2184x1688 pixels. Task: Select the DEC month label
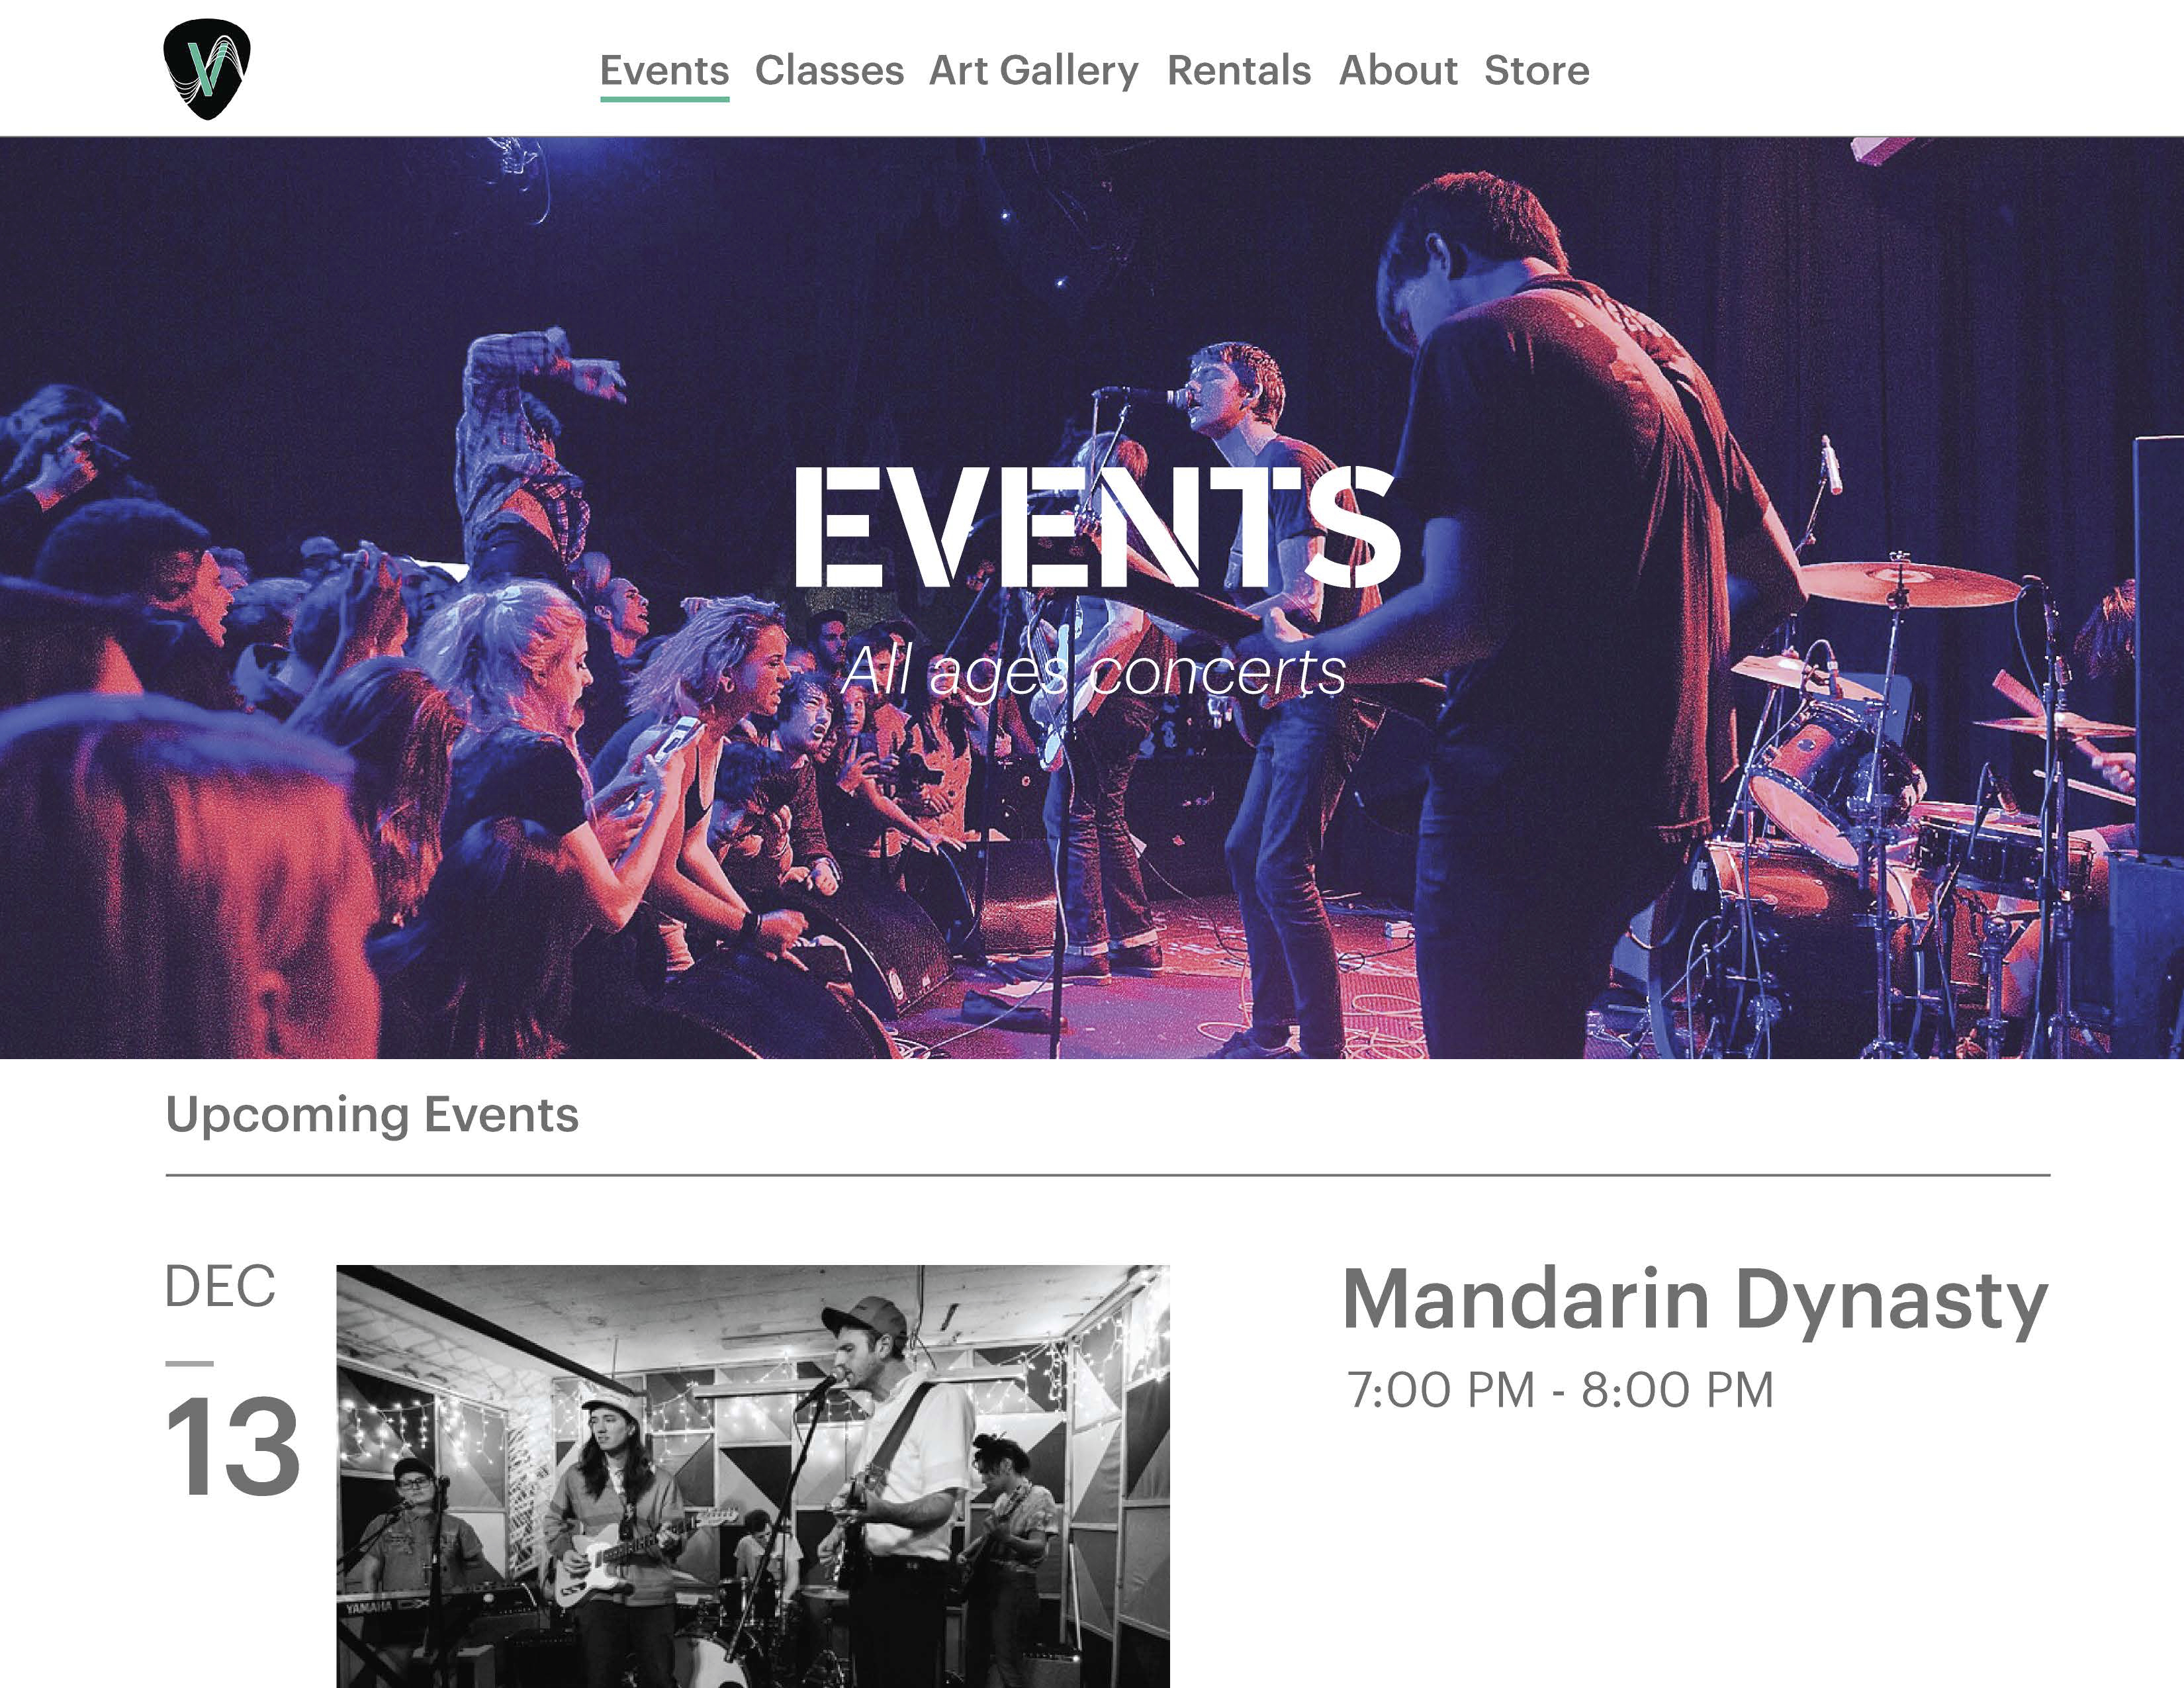pyautogui.click(x=220, y=1286)
